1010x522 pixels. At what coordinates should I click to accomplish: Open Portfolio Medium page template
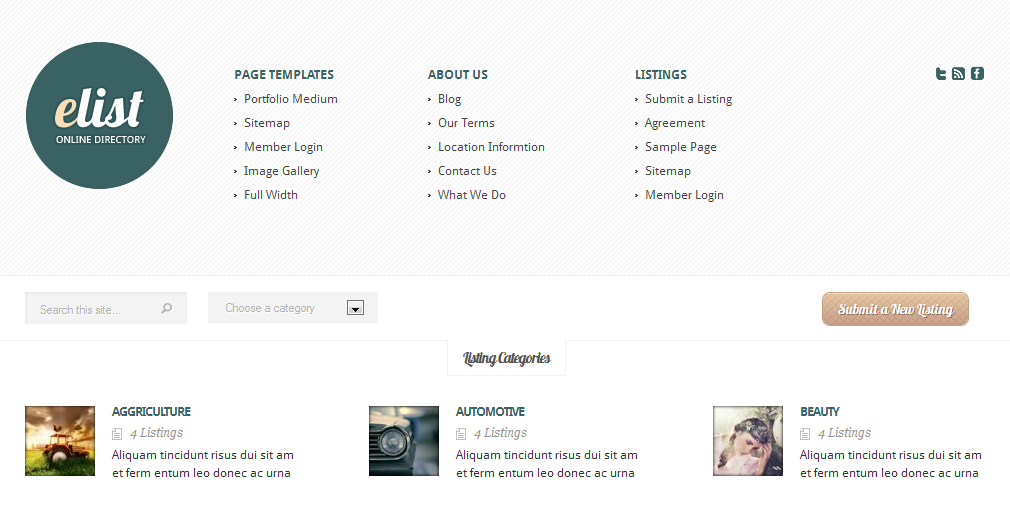[291, 99]
